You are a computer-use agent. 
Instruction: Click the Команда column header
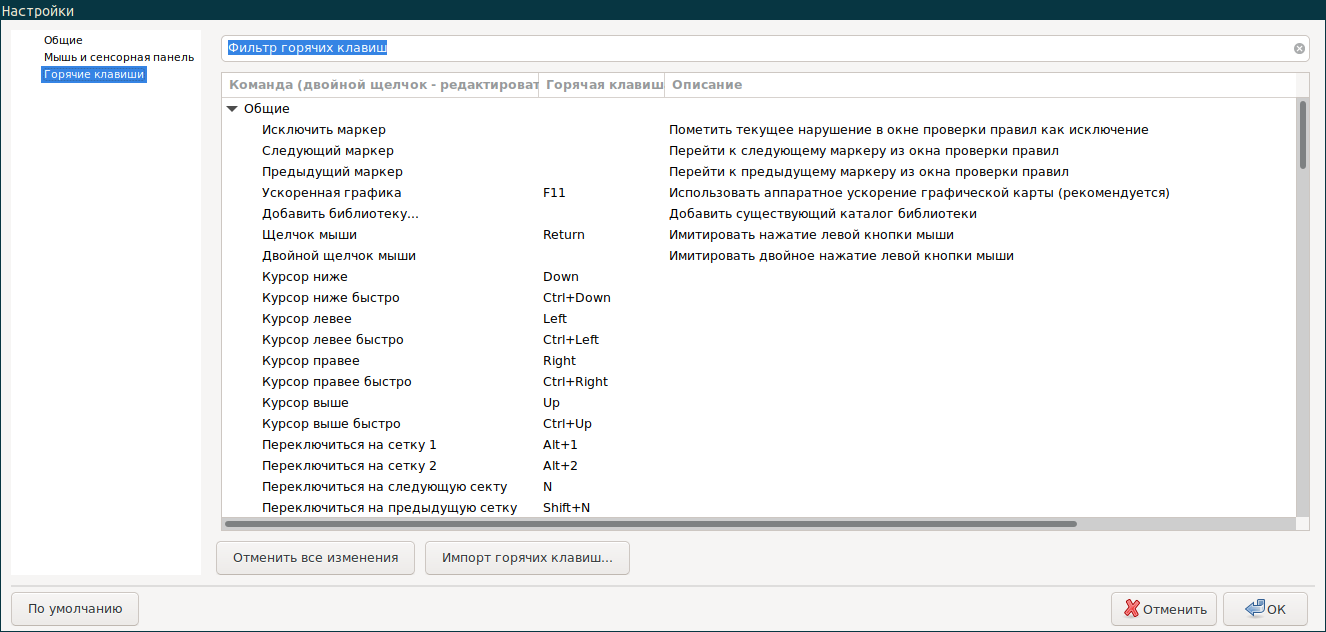pyautogui.click(x=380, y=84)
